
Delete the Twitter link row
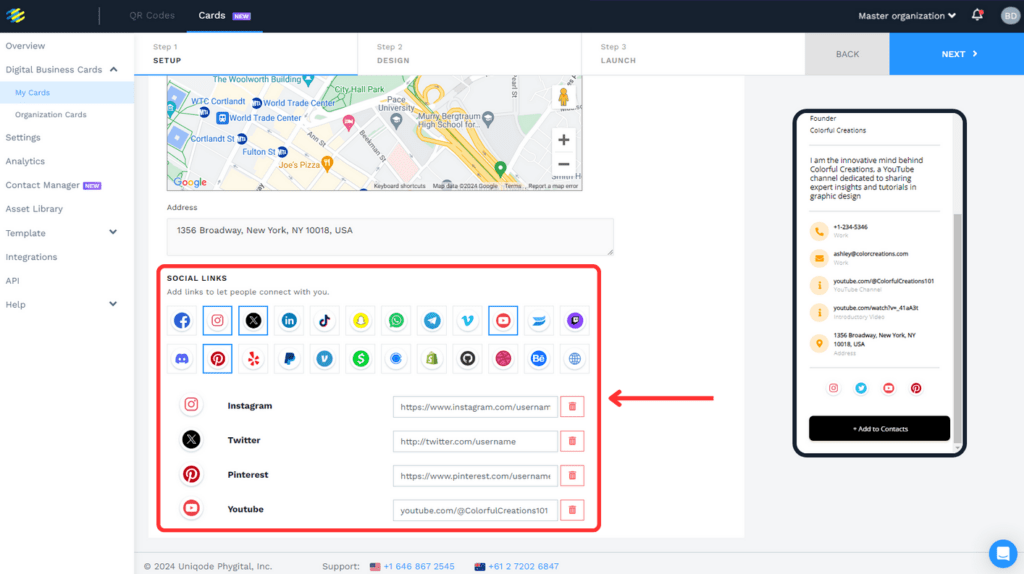pos(572,441)
